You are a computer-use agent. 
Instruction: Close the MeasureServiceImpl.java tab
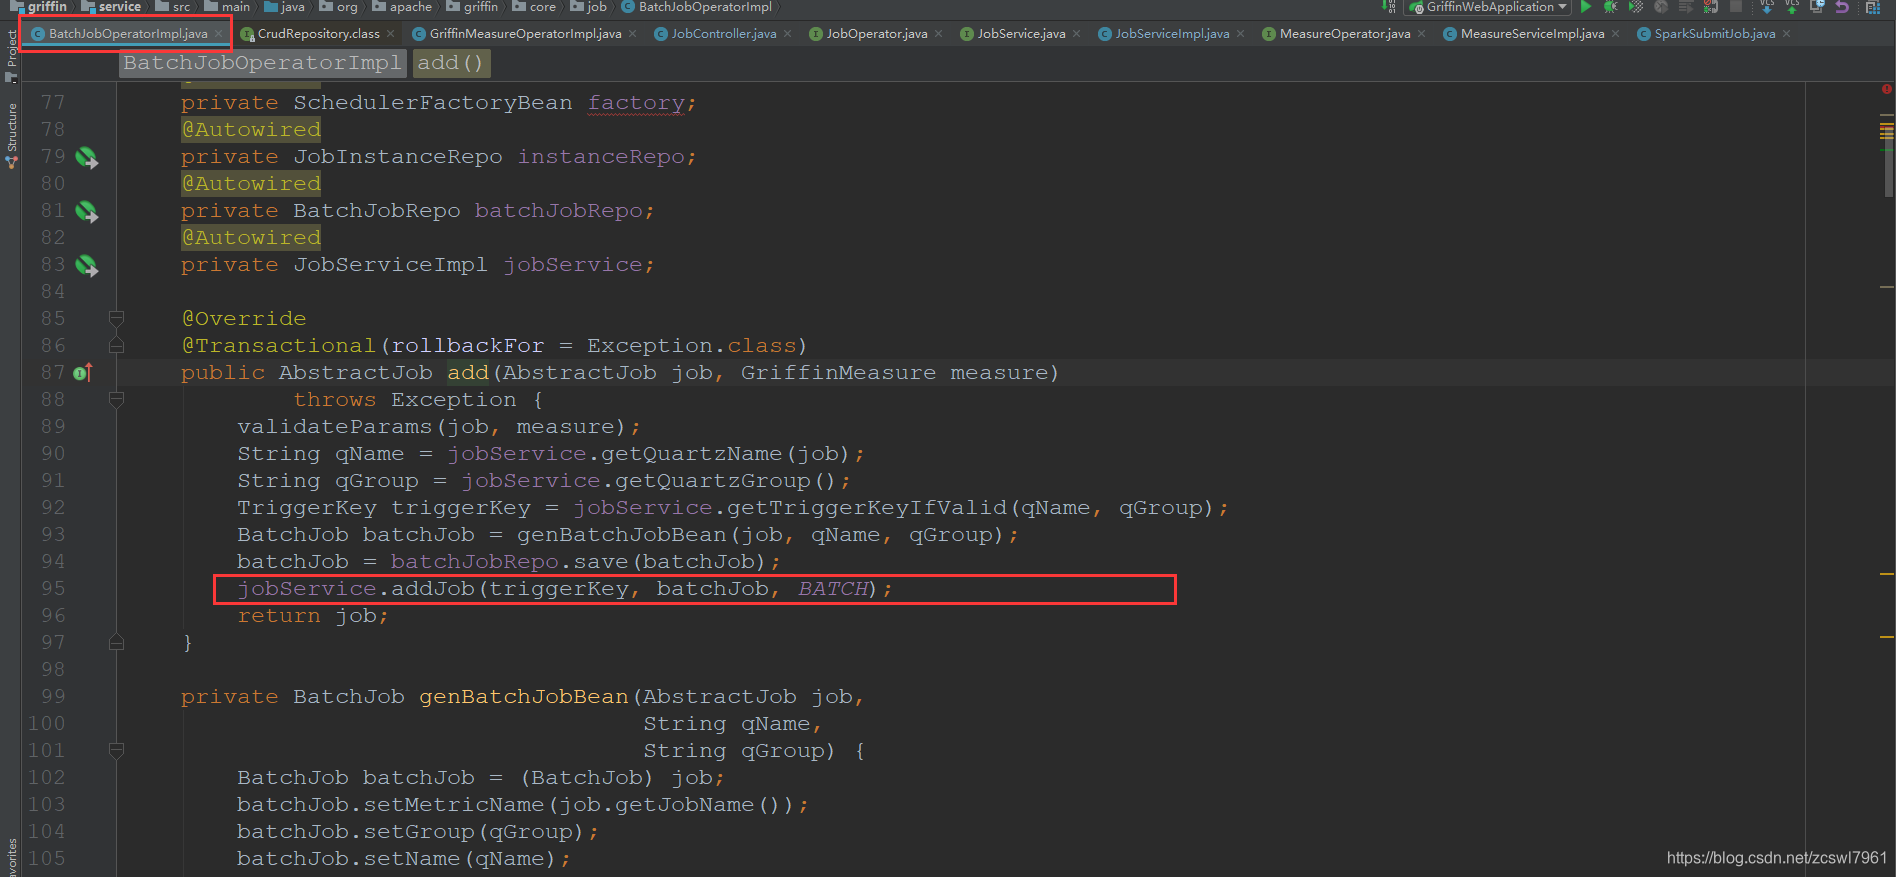point(1615,34)
